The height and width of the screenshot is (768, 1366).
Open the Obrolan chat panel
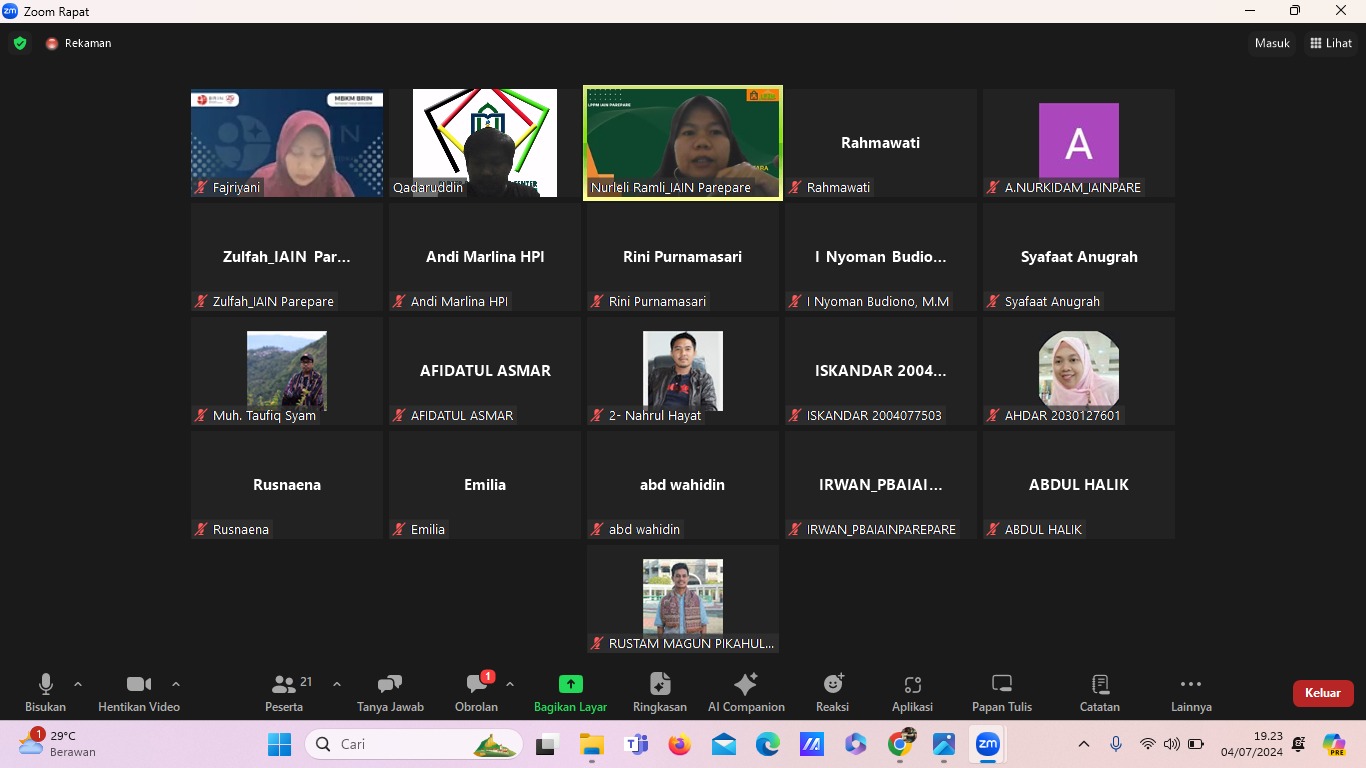point(476,693)
